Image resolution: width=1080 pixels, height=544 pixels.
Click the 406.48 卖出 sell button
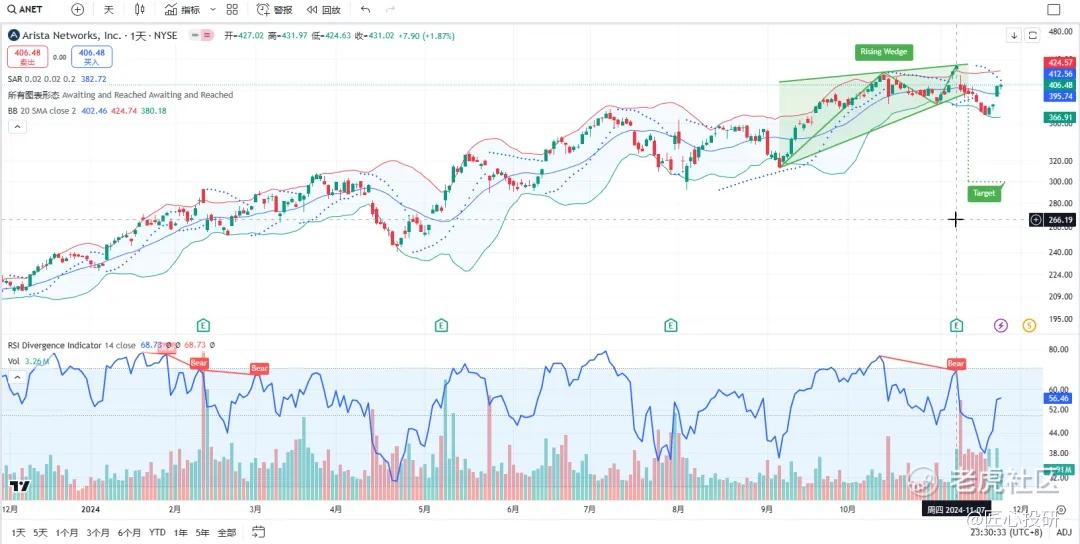click(28, 56)
